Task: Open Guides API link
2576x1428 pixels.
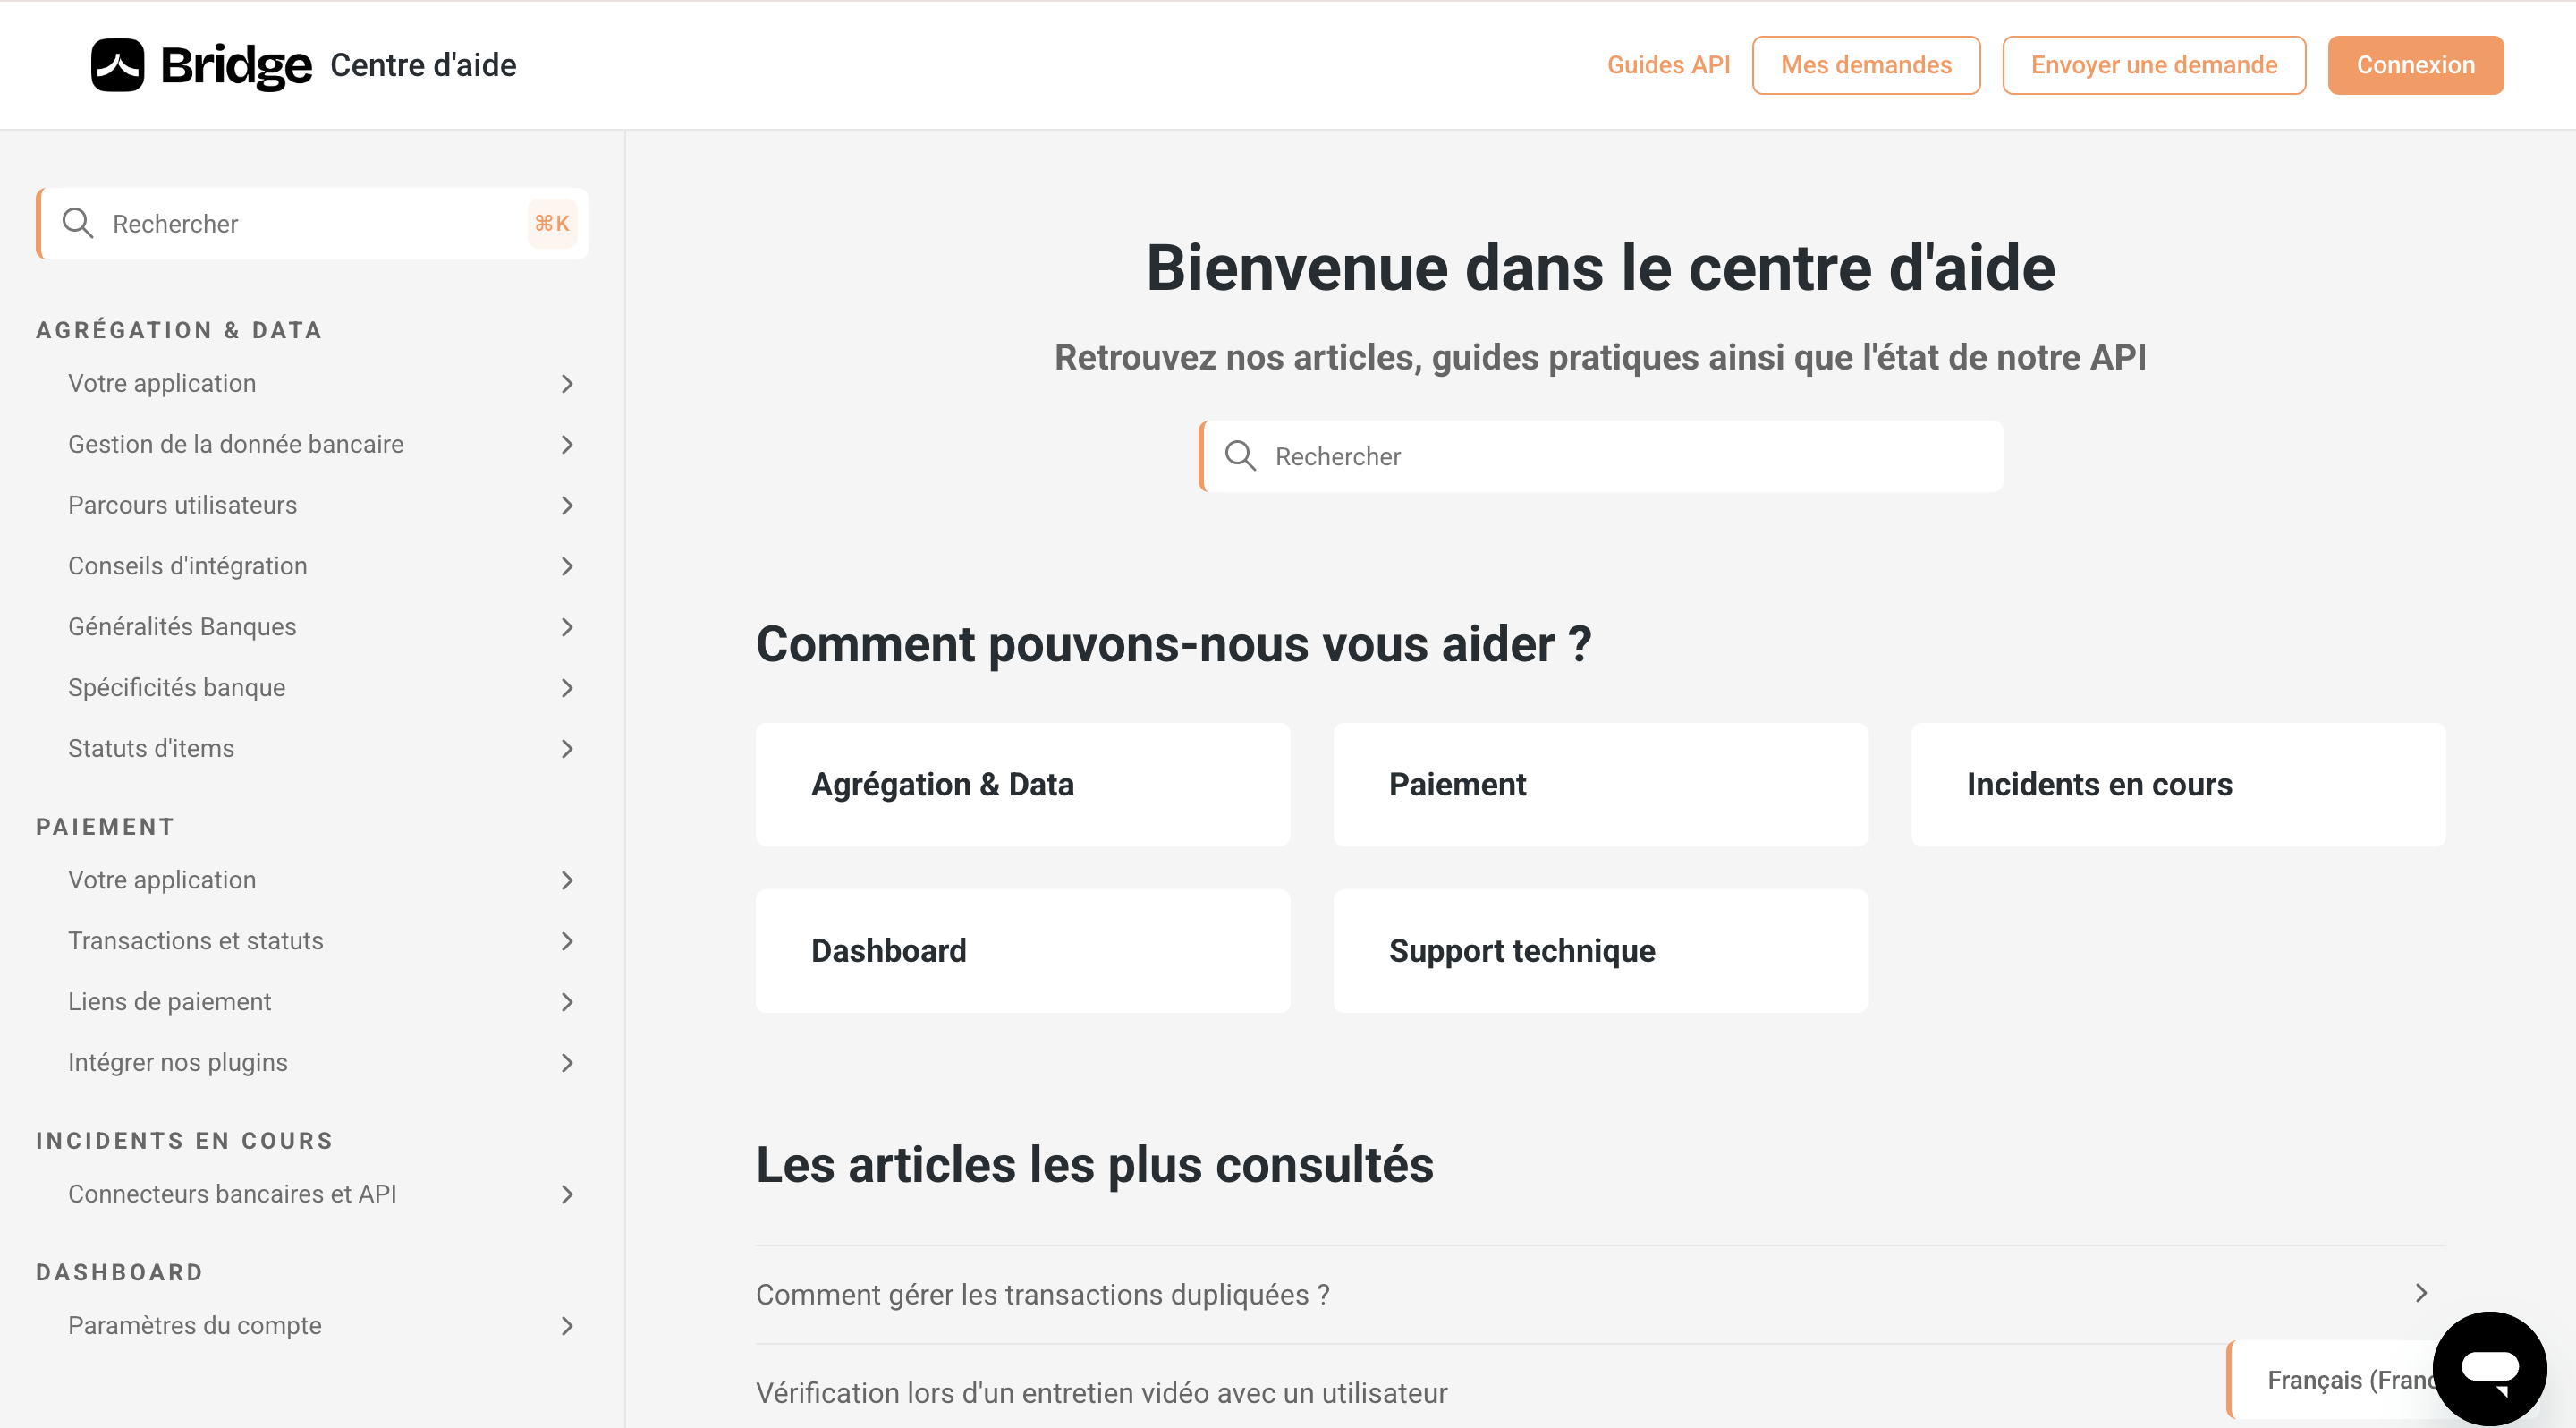Action: tap(1668, 65)
